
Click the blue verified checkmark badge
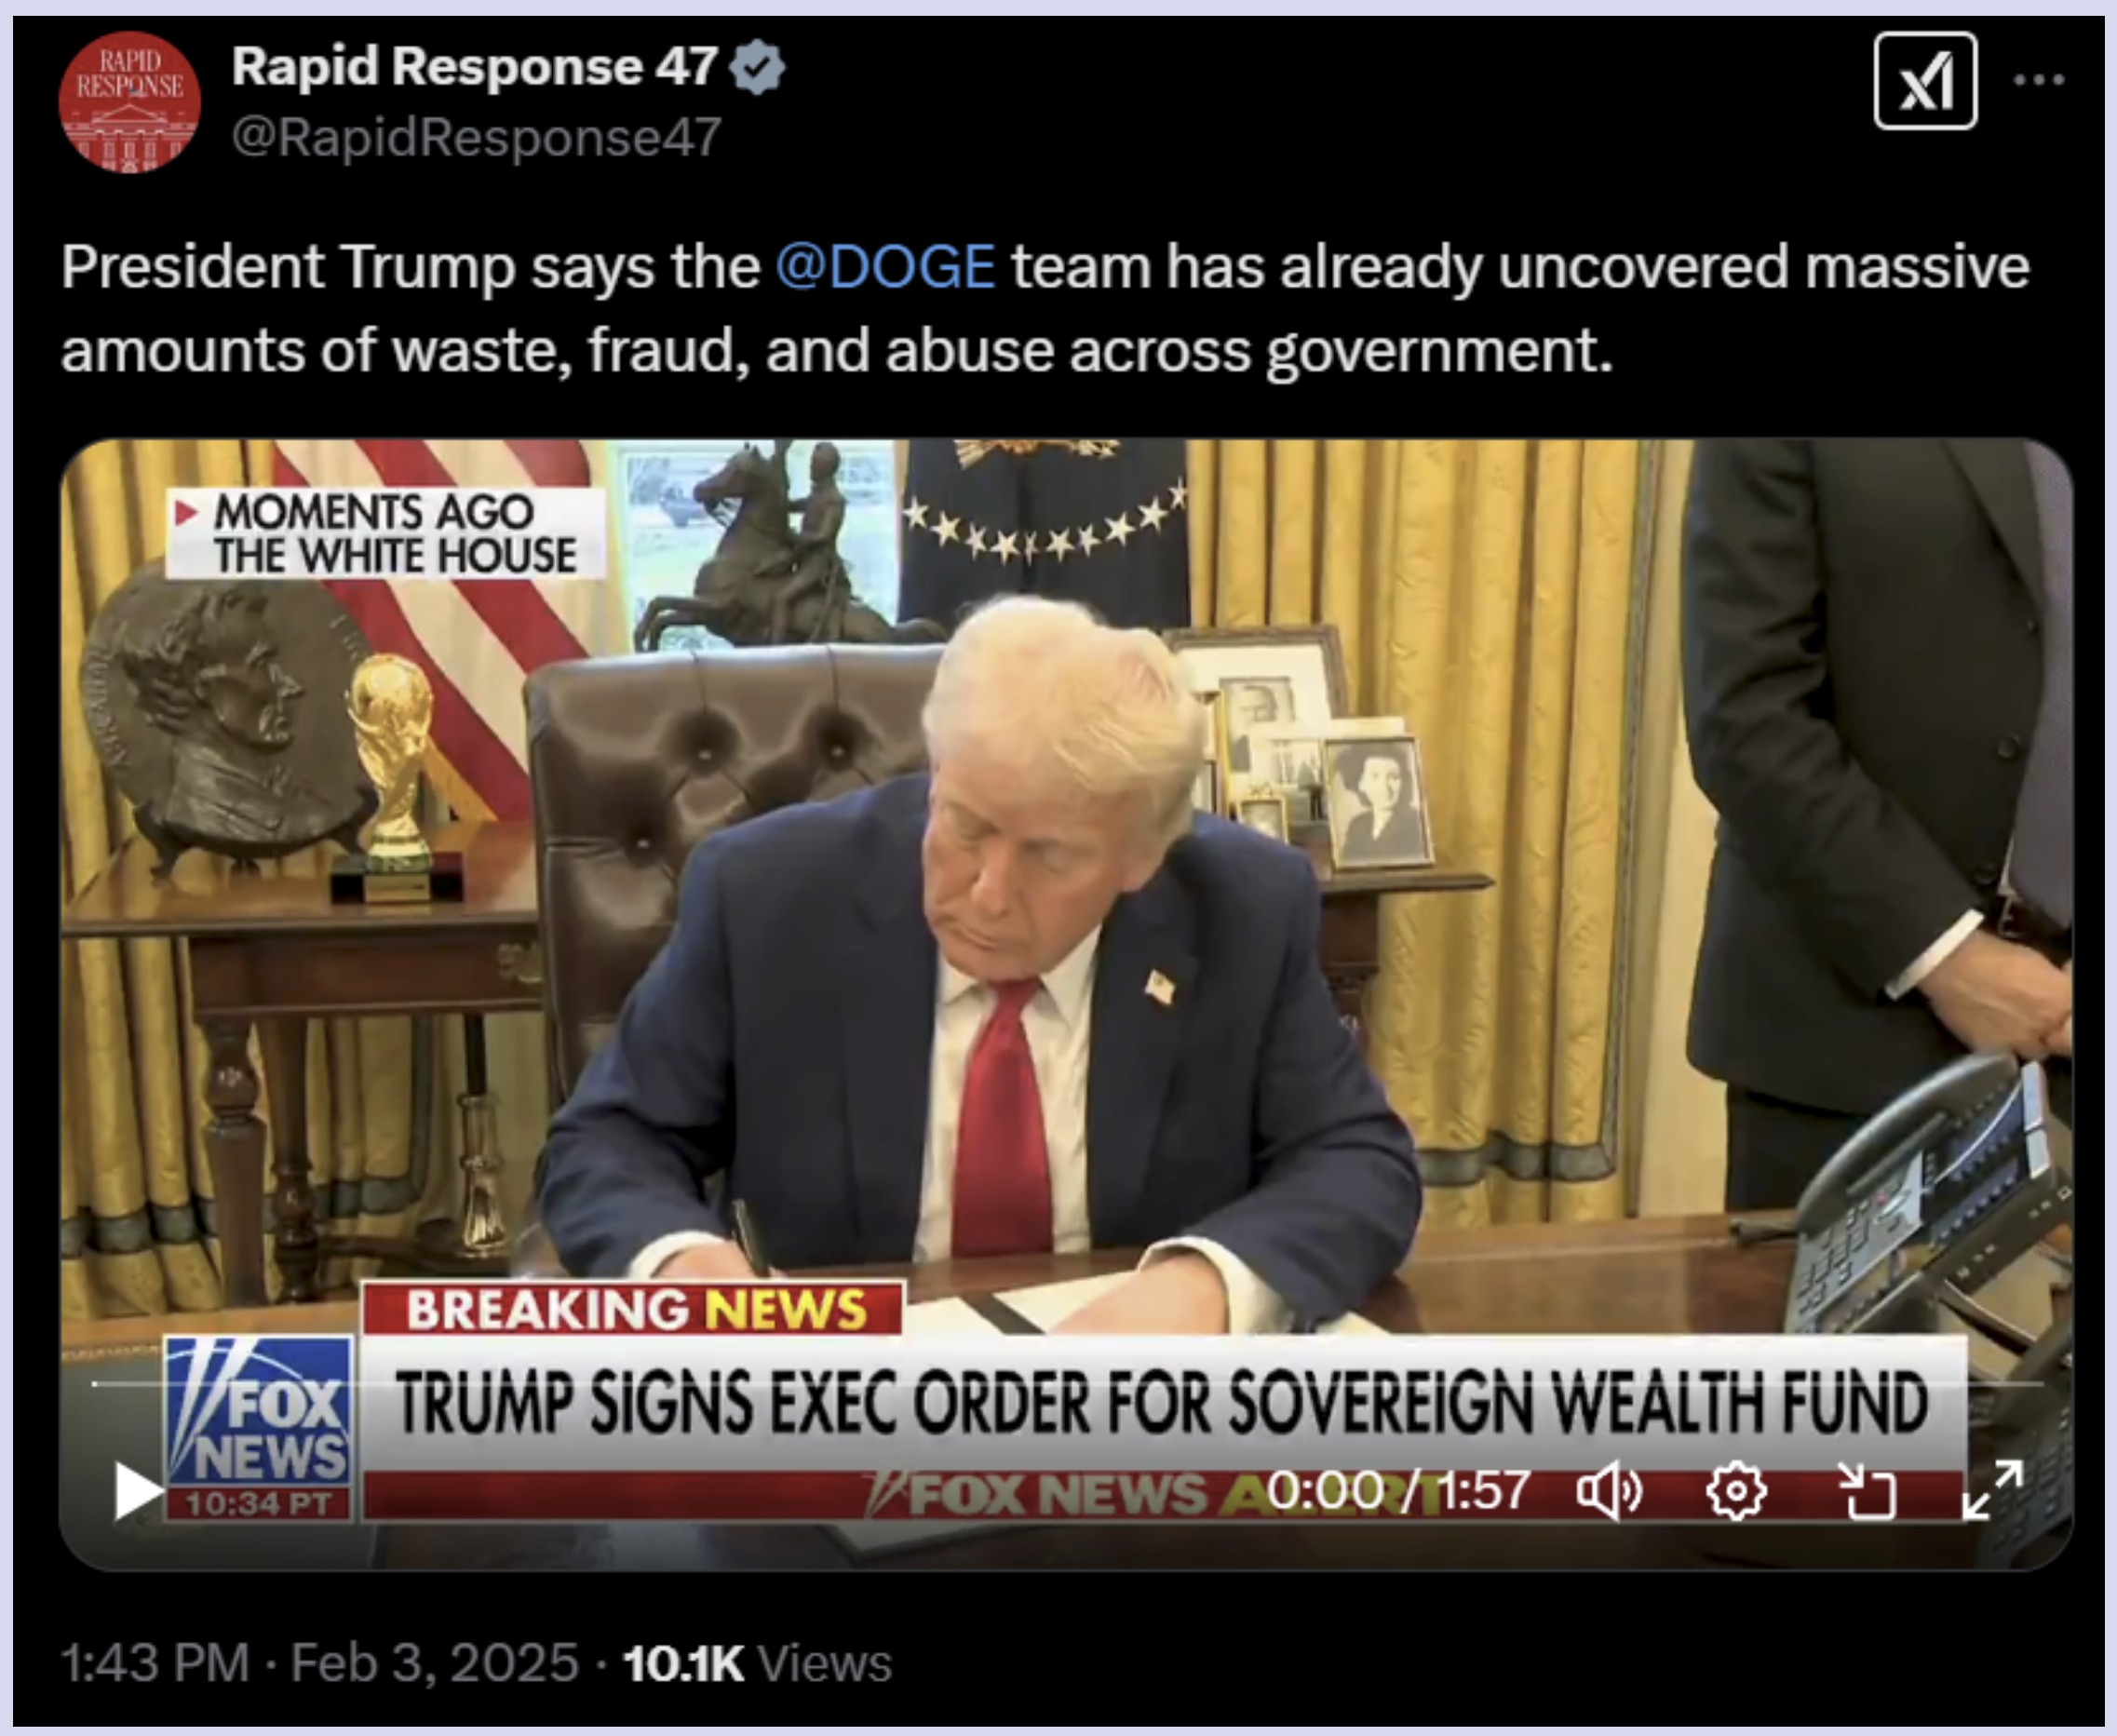757,67
